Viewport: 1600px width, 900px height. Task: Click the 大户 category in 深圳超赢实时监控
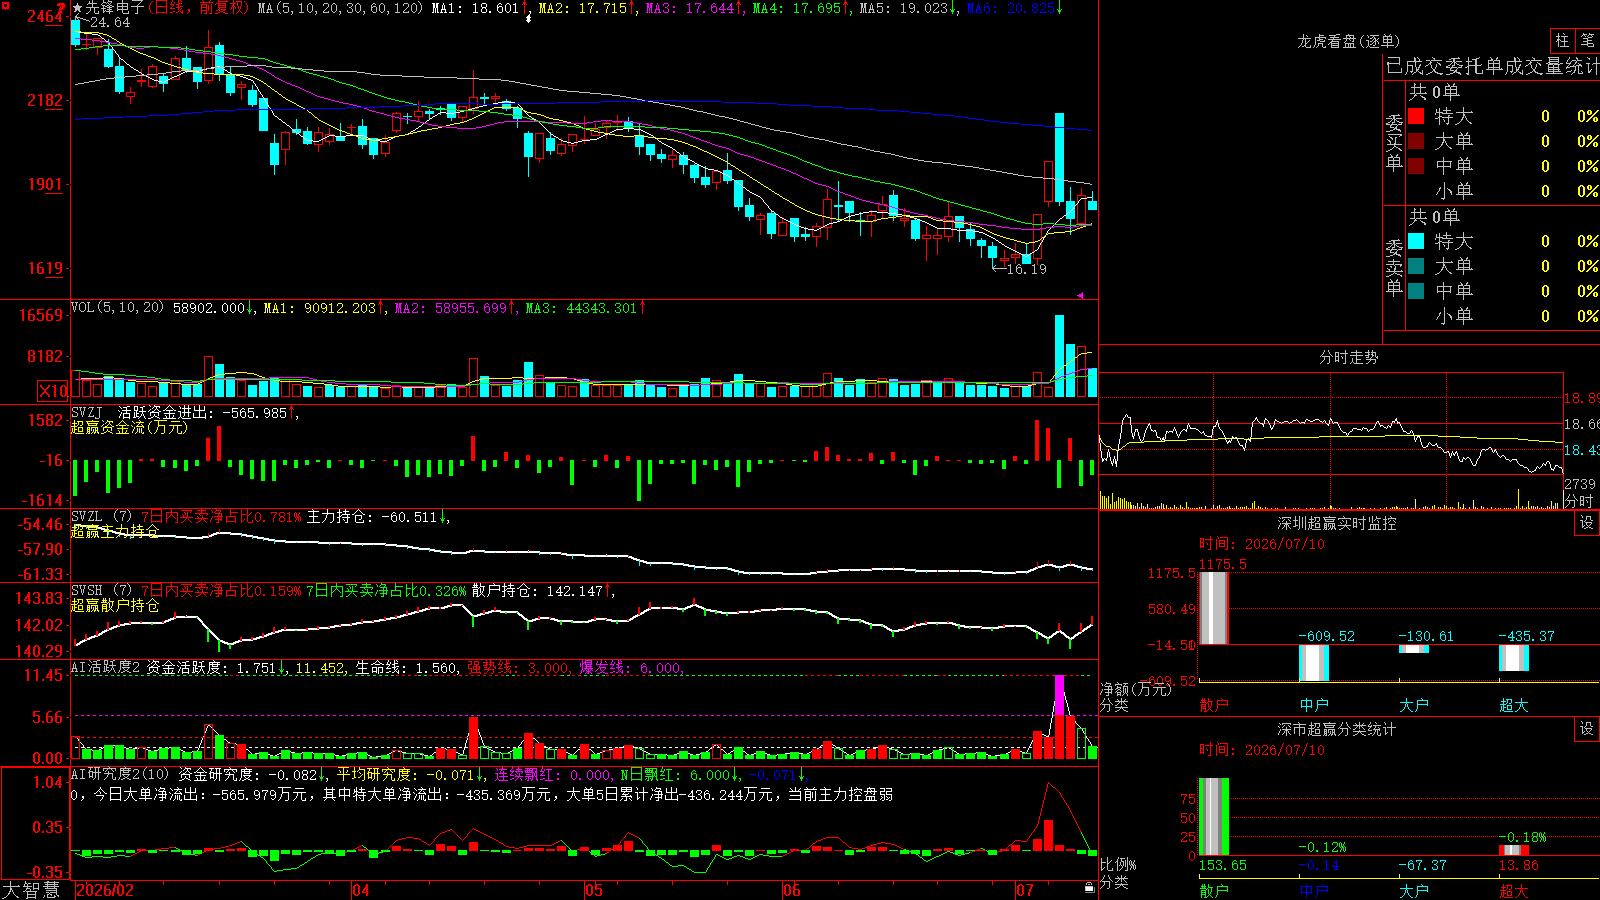pos(1414,705)
